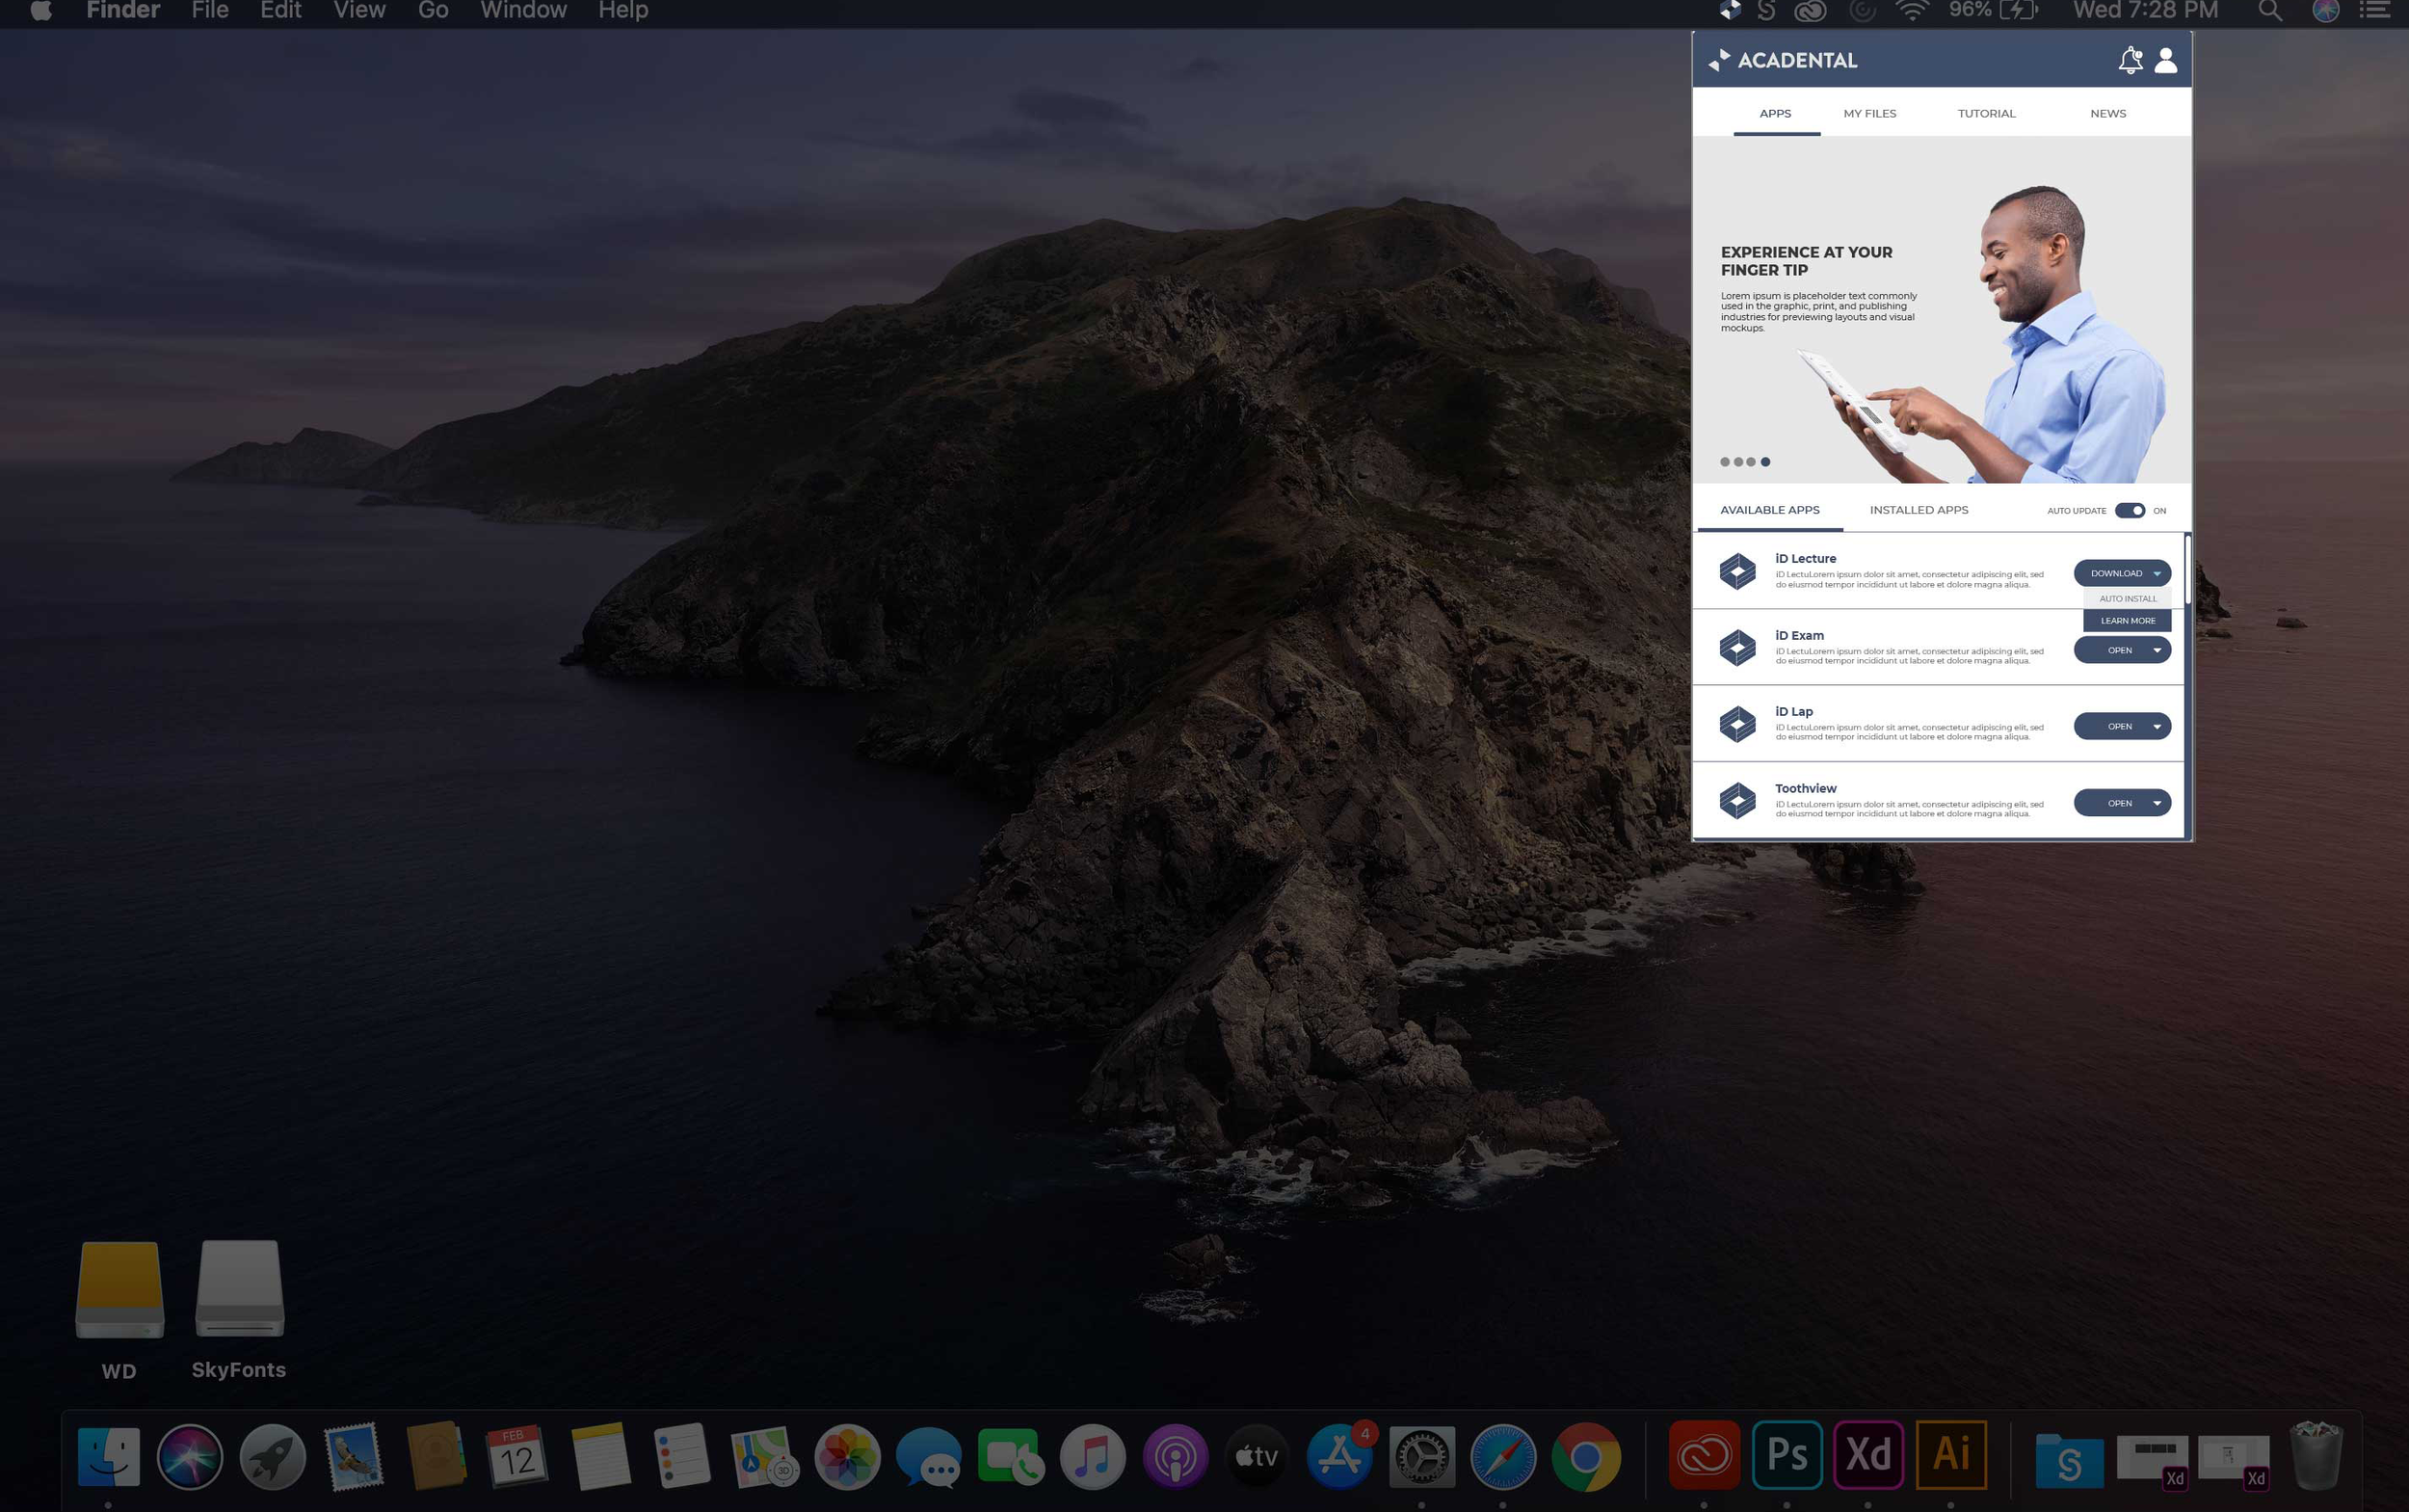Viewport: 2409px width, 1512px height.
Task: Expand the iD Lap Open dropdown arrow
Action: point(2157,727)
